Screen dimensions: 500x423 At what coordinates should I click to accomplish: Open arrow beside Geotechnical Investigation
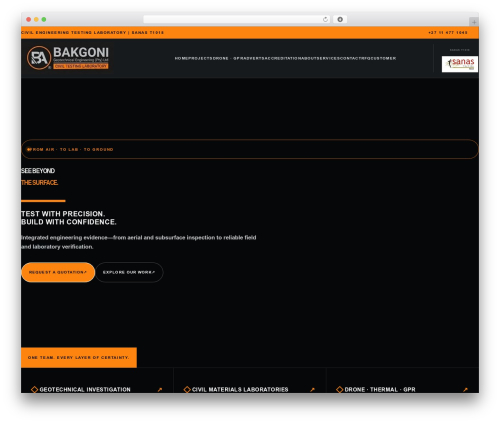(160, 389)
